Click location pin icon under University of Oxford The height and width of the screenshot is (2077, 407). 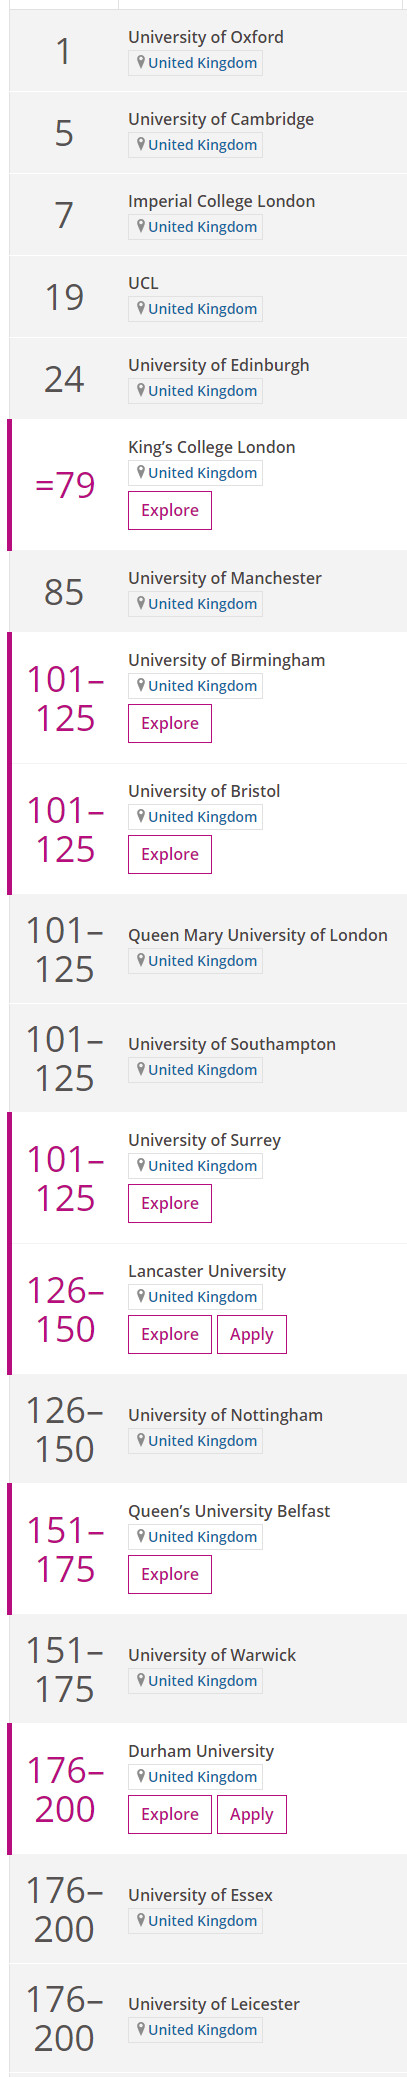[141, 62]
